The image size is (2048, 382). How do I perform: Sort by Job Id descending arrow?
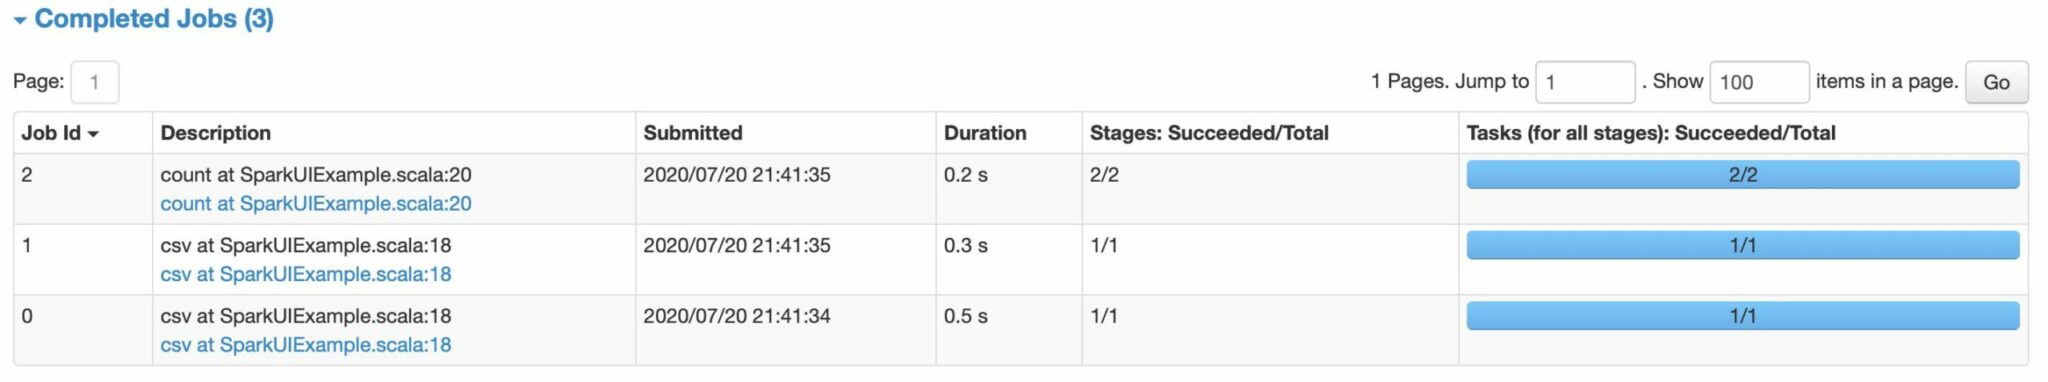tap(93, 134)
